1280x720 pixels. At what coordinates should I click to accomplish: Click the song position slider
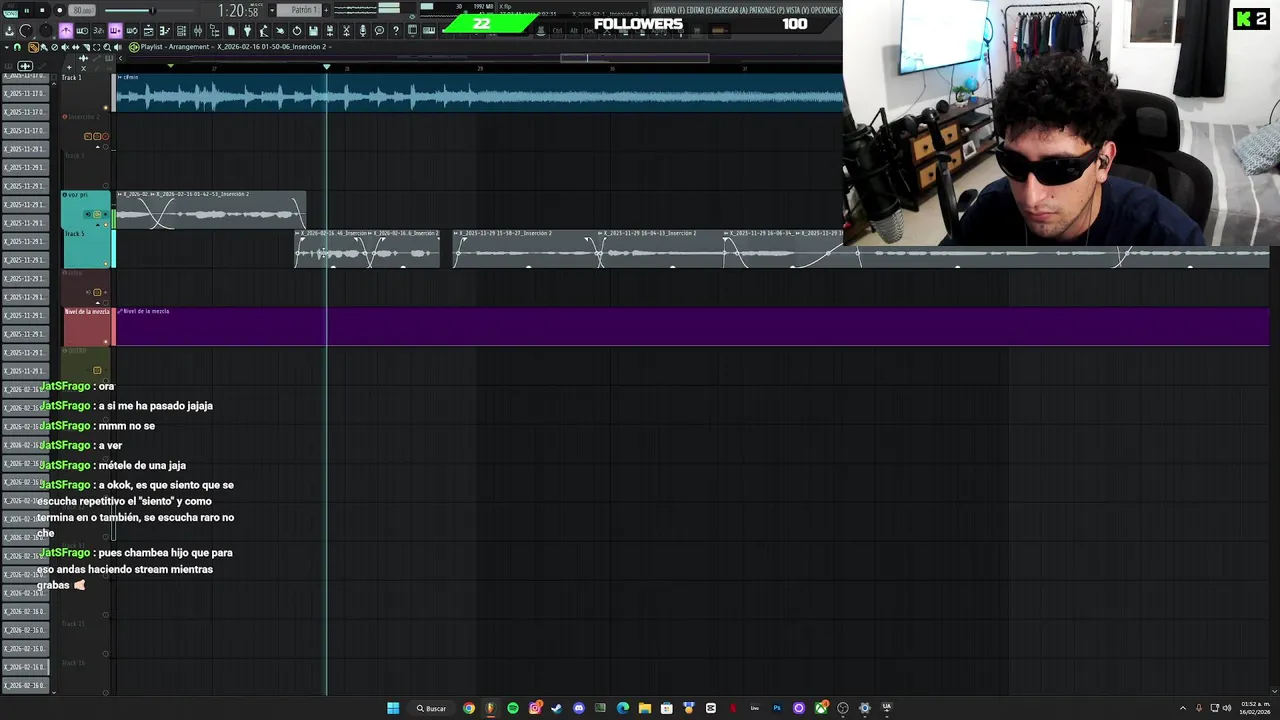[x=149, y=11]
